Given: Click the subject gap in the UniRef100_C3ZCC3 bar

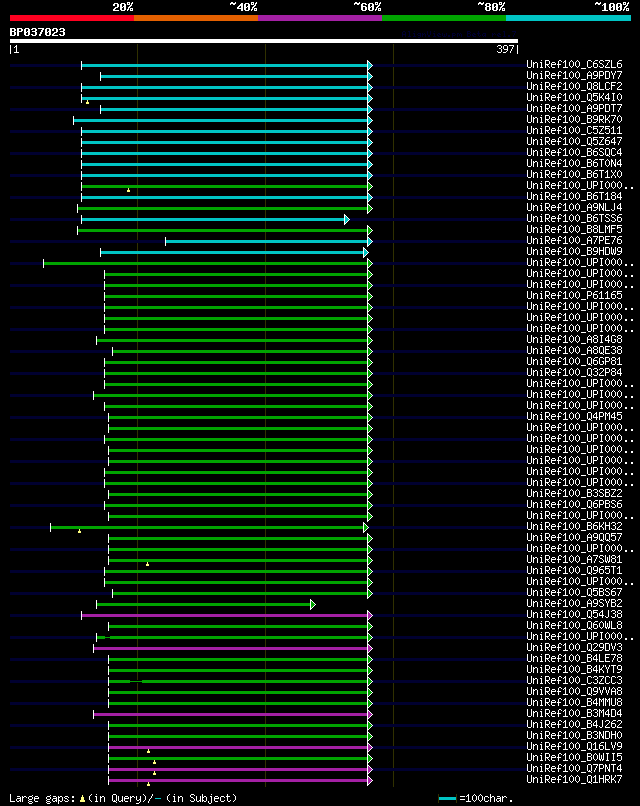Looking at the screenshot, I should coord(136,682).
